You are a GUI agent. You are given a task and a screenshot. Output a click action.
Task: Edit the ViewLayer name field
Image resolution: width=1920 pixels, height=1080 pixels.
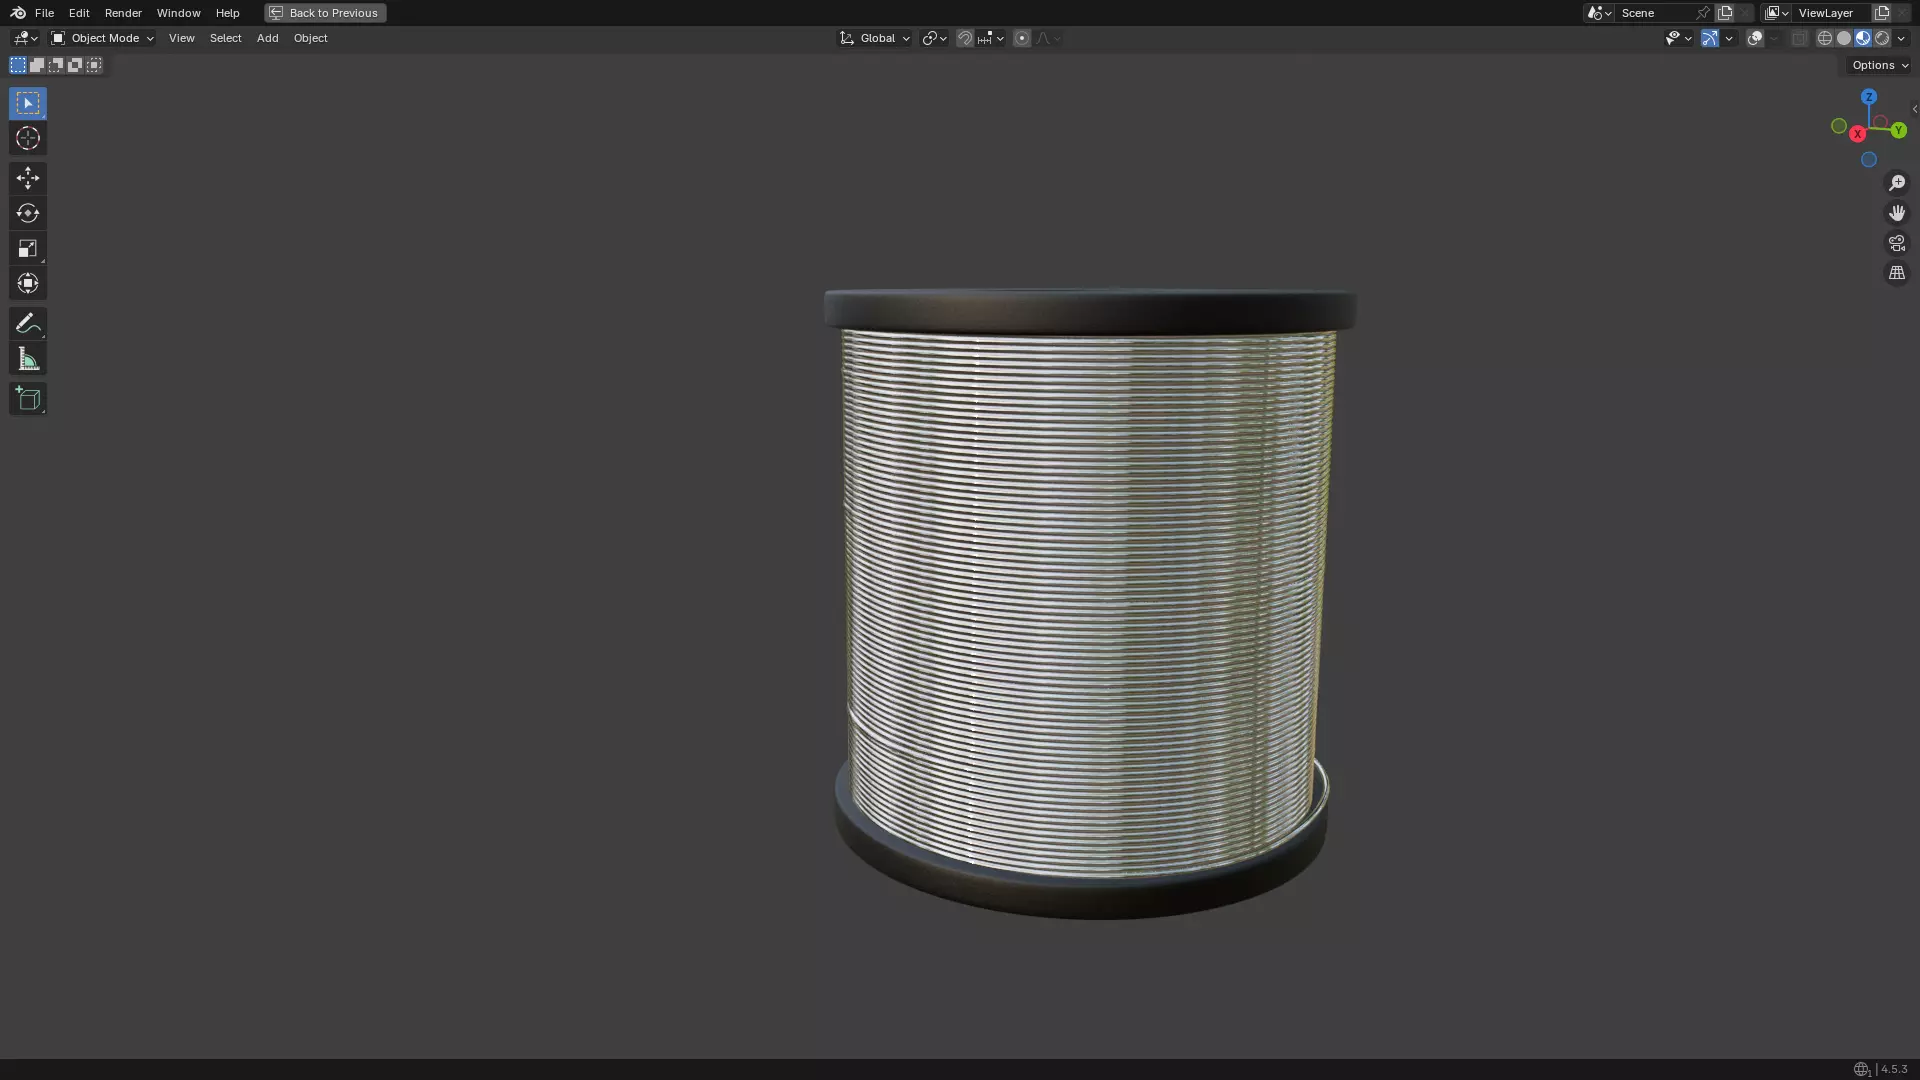[1832, 13]
